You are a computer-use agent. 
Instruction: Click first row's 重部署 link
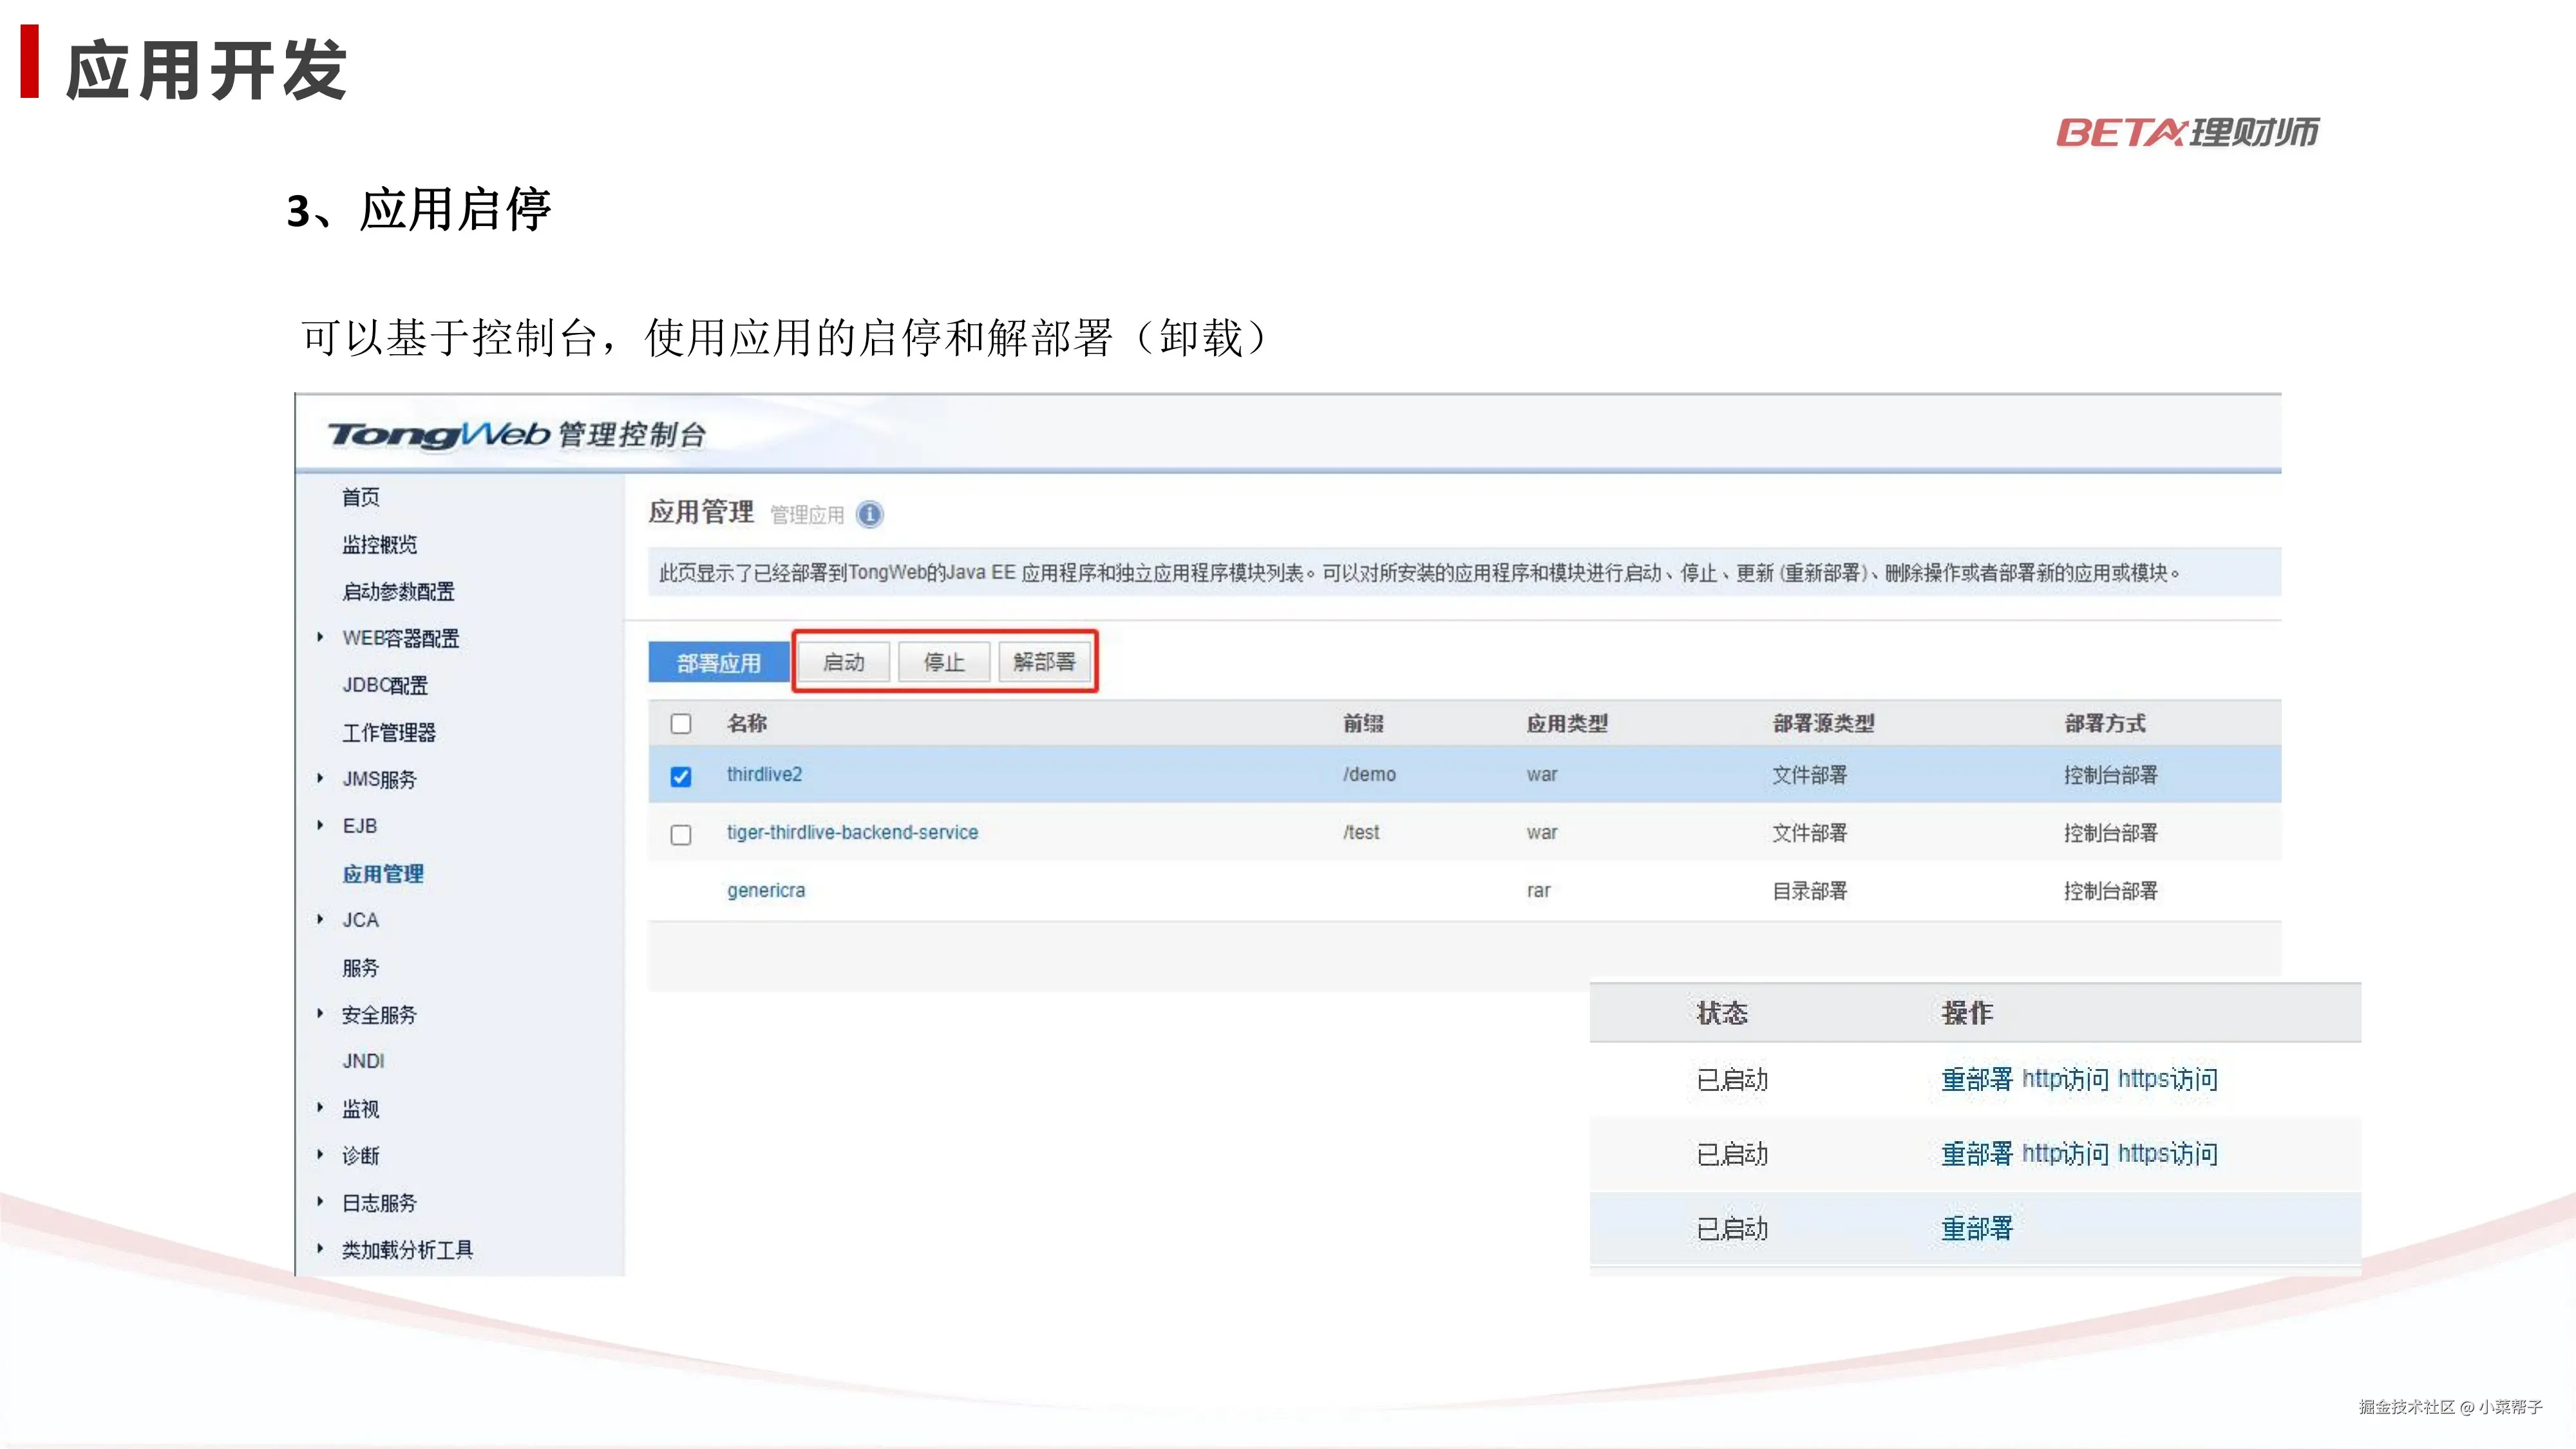coord(1976,1079)
